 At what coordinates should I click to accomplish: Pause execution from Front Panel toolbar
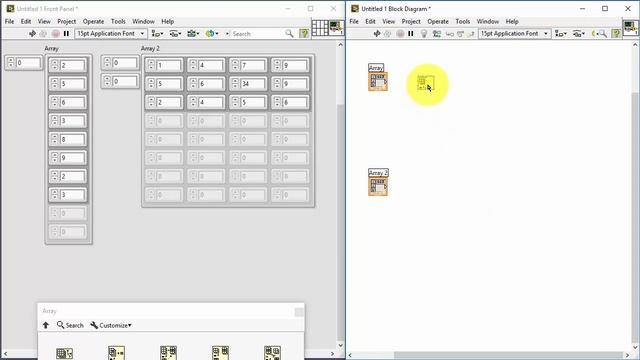(x=66, y=33)
